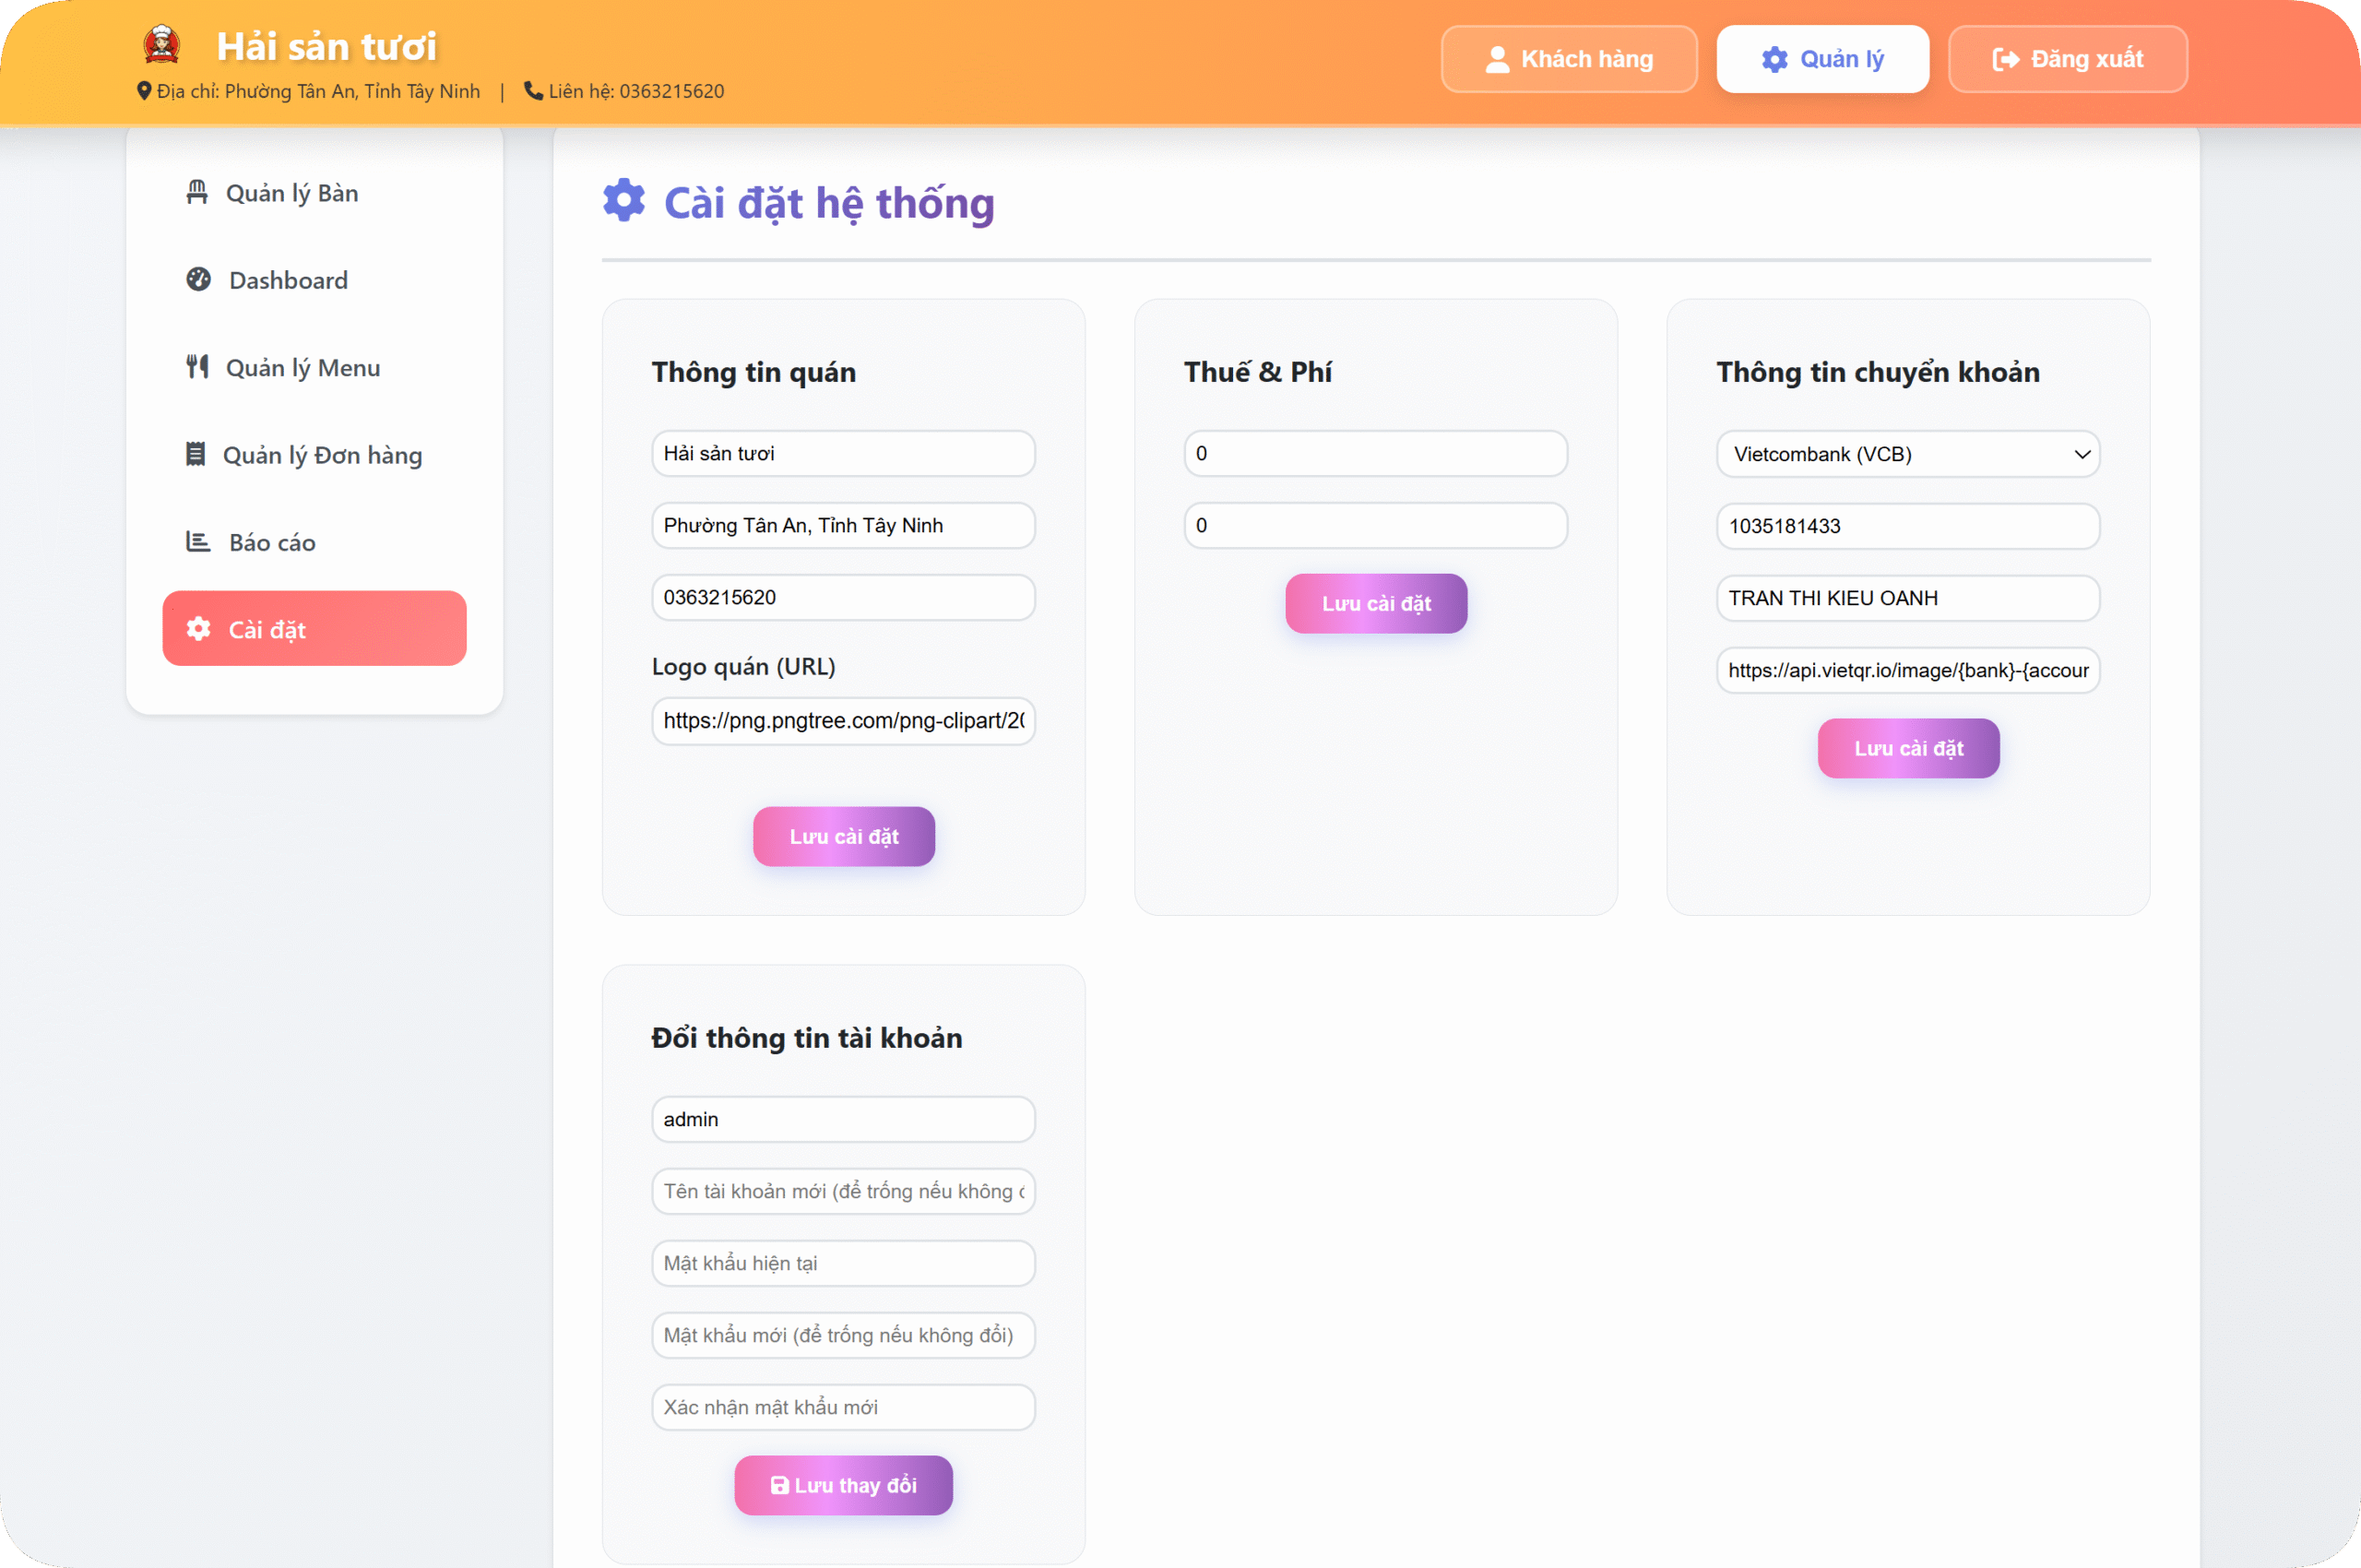
Task: Switch to Quản lý tab in header
Action: (1822, 60)
